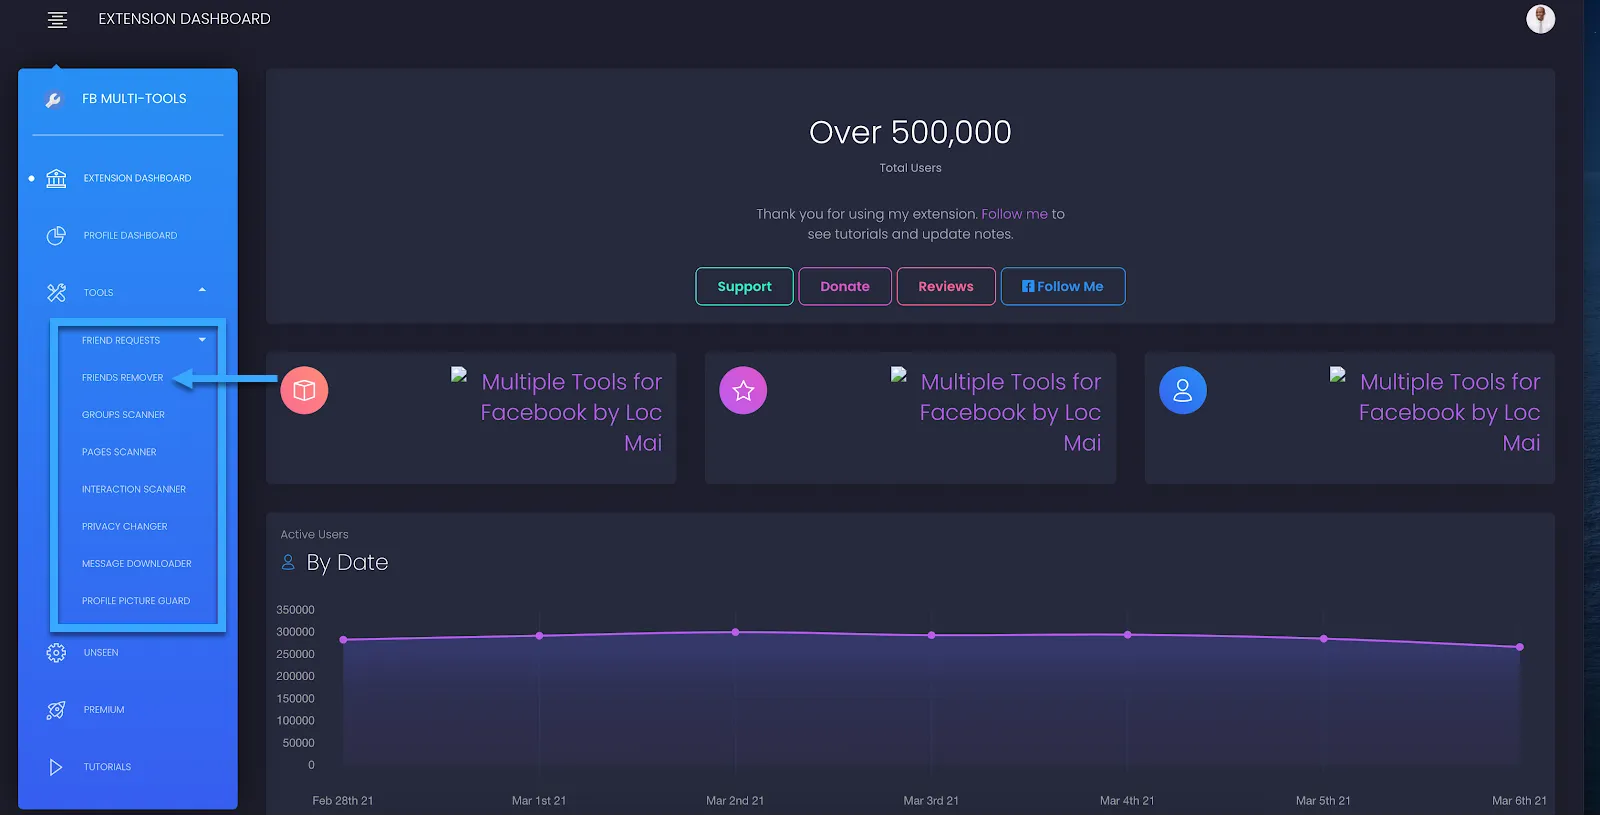Click the Extension Dashboard bank icon
This screenshot has height=838, width=1600.
click(56, 178)
